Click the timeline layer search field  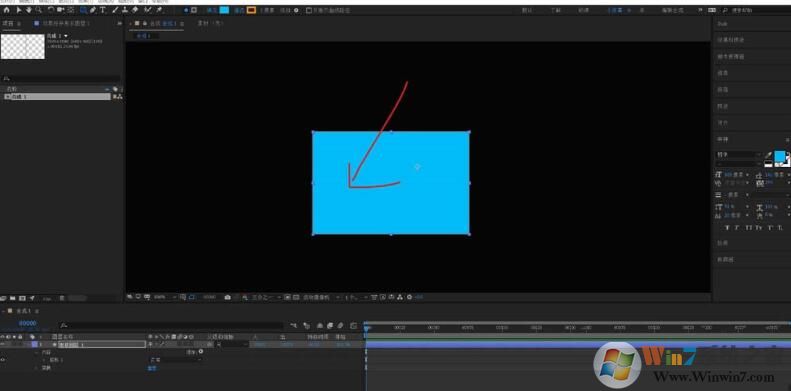click(171, 326)
